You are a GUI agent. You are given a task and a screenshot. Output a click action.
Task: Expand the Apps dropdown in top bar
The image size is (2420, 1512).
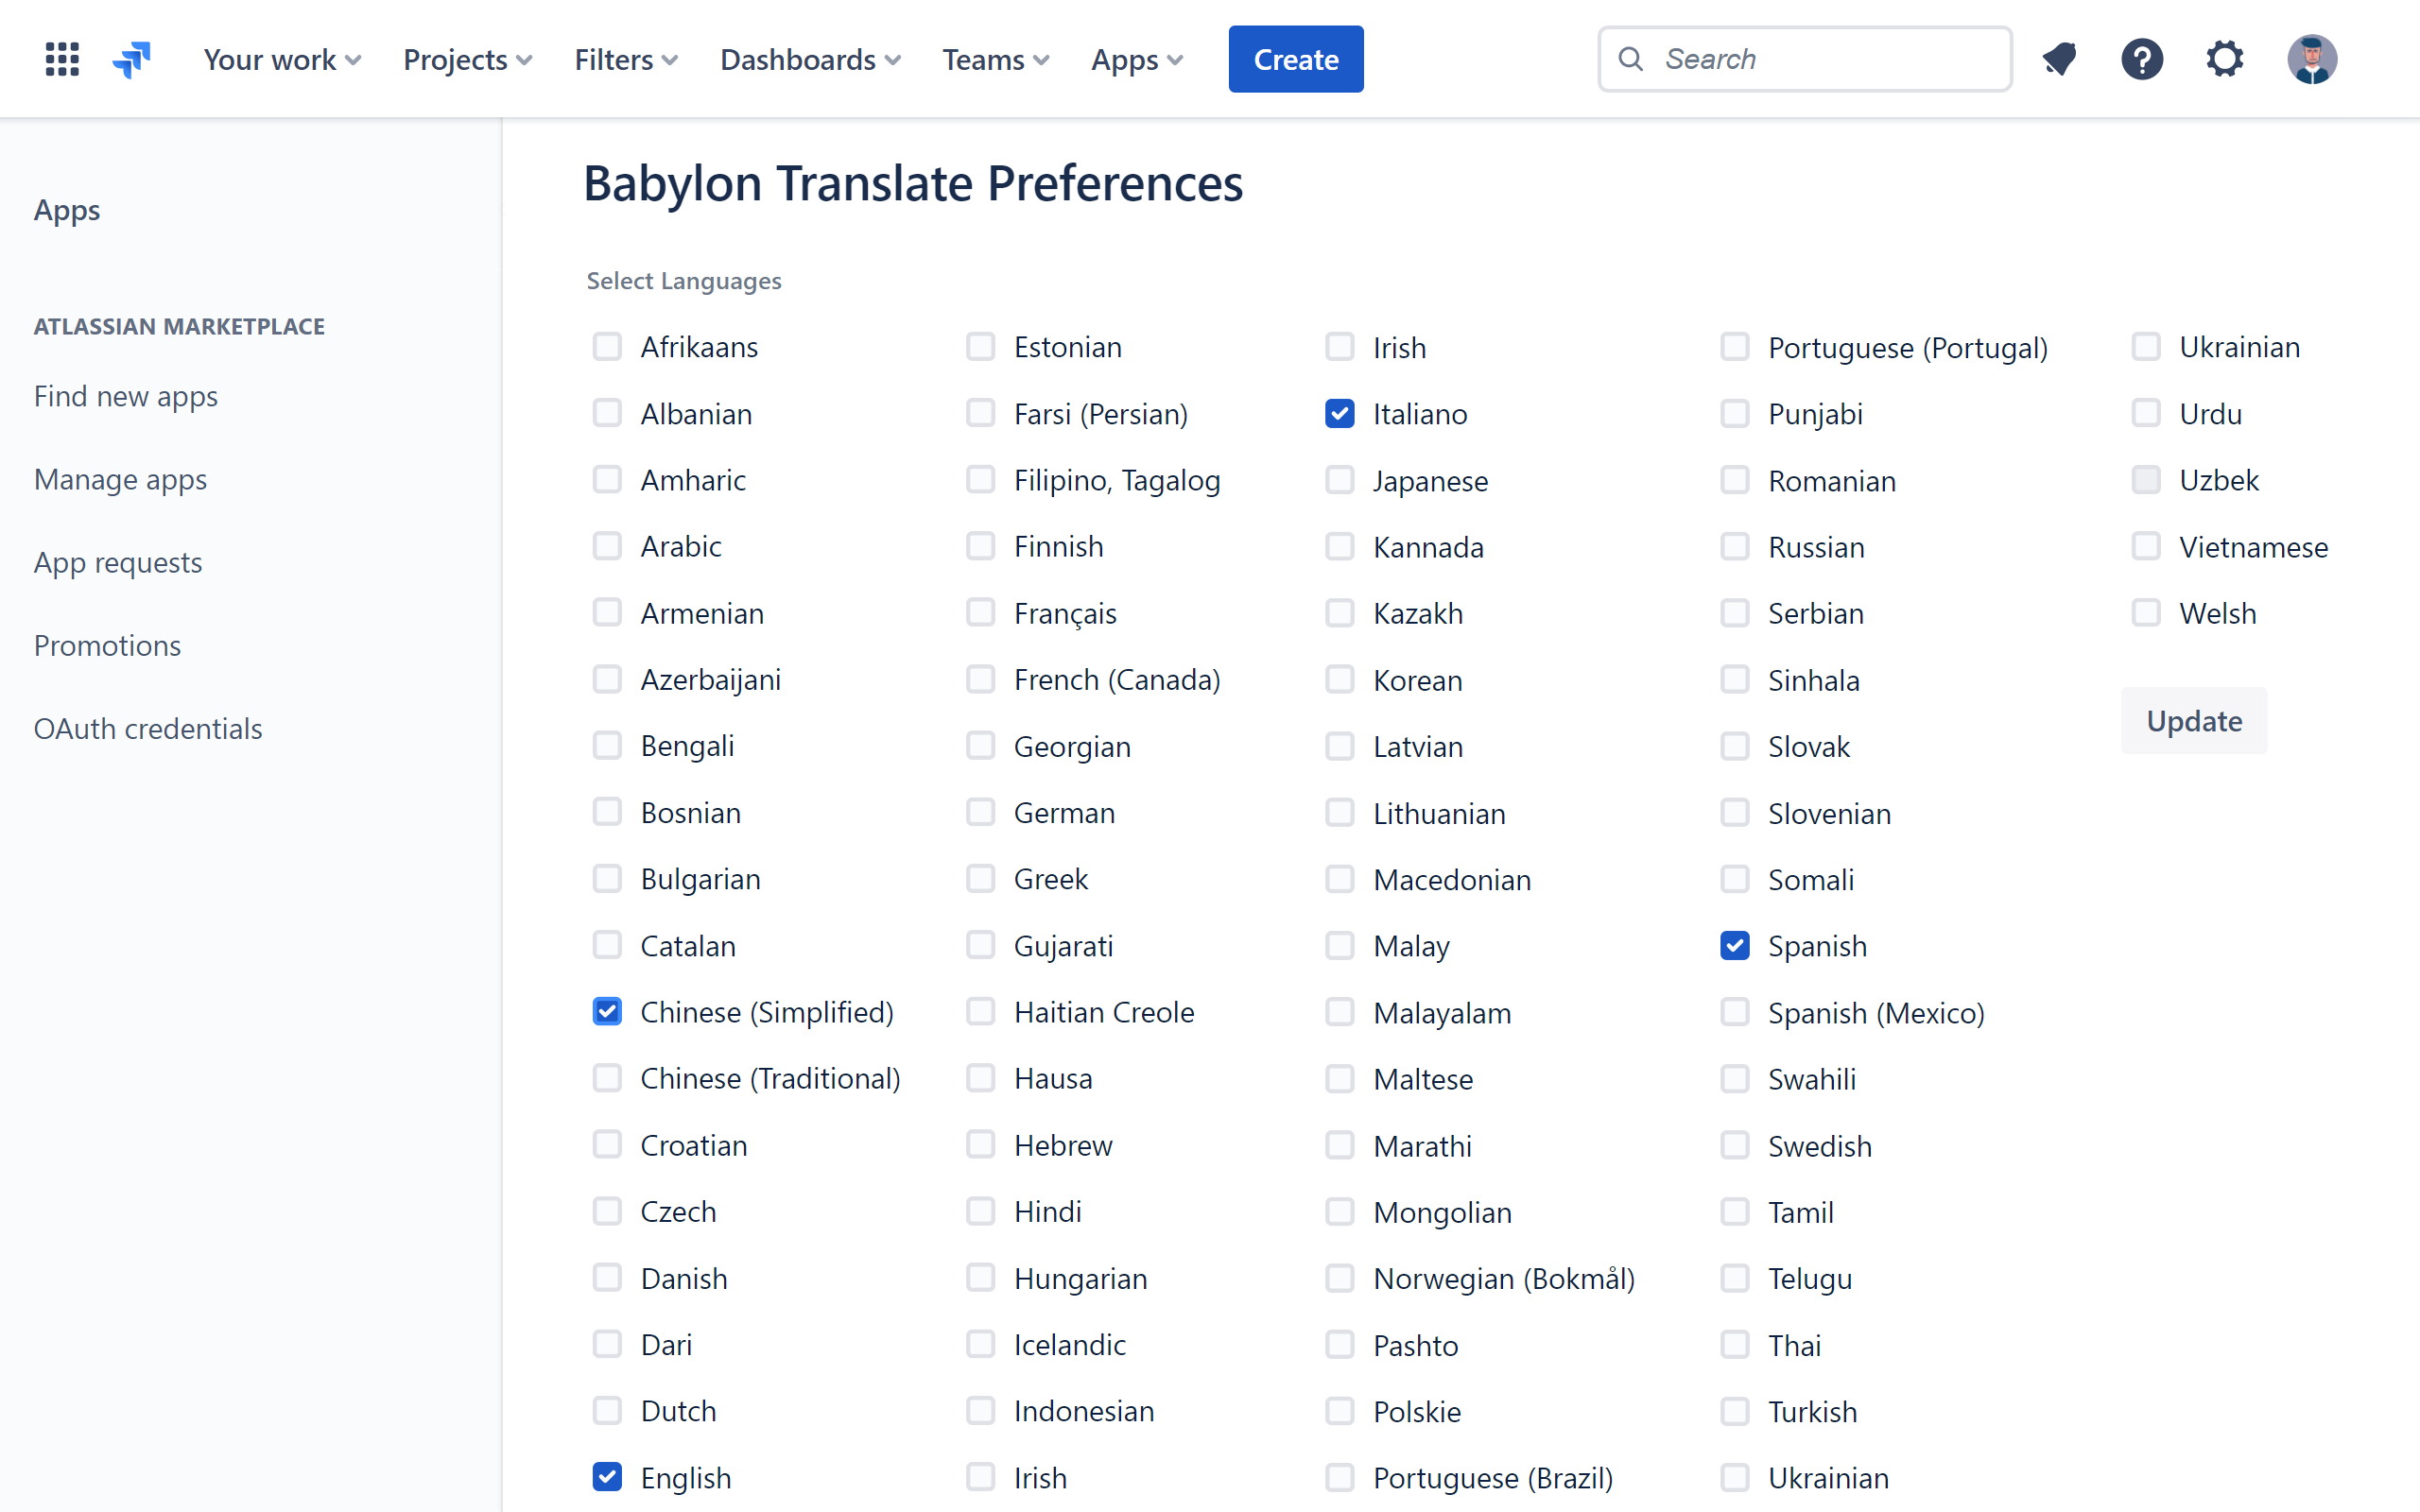pos(1137,59)
